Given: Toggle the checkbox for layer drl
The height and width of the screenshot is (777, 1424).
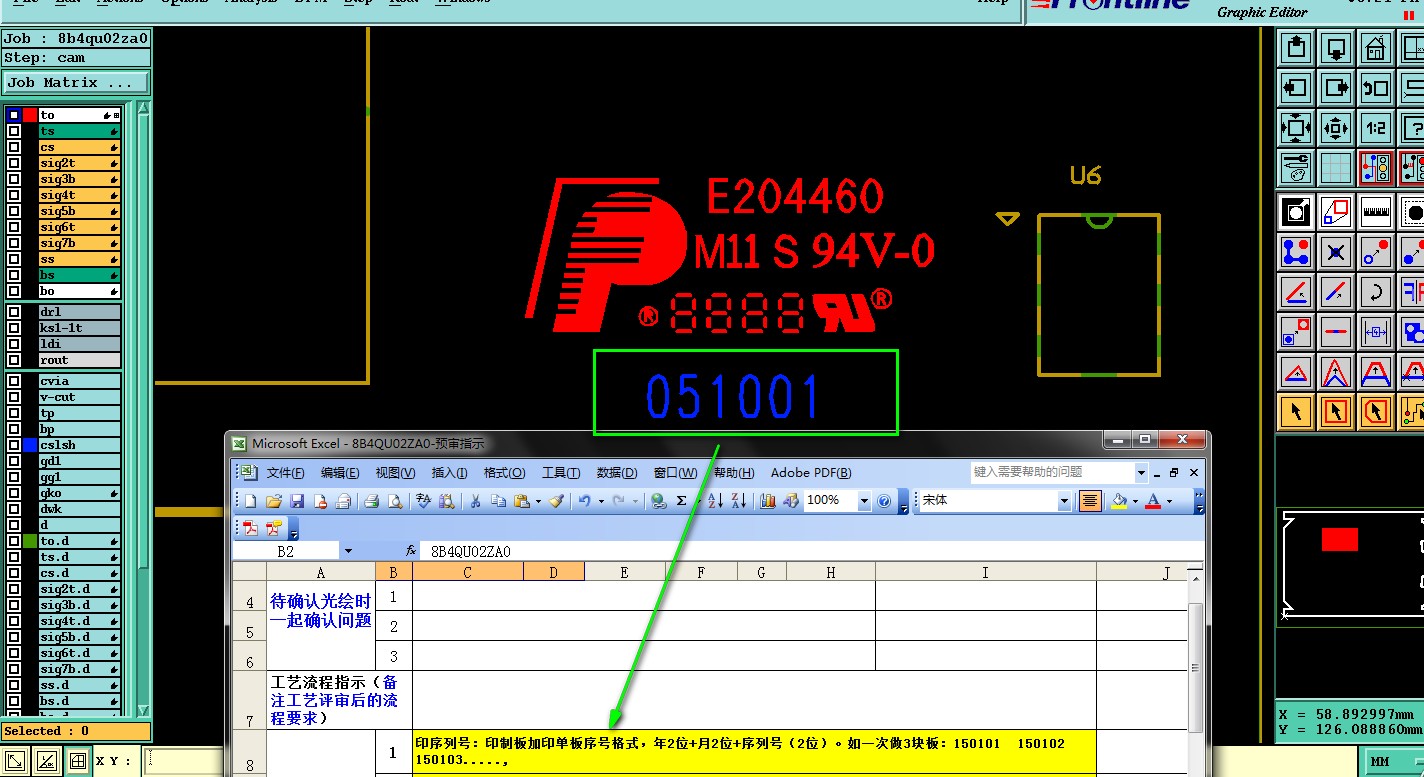Looking at the screenshot, I should 14,312.
